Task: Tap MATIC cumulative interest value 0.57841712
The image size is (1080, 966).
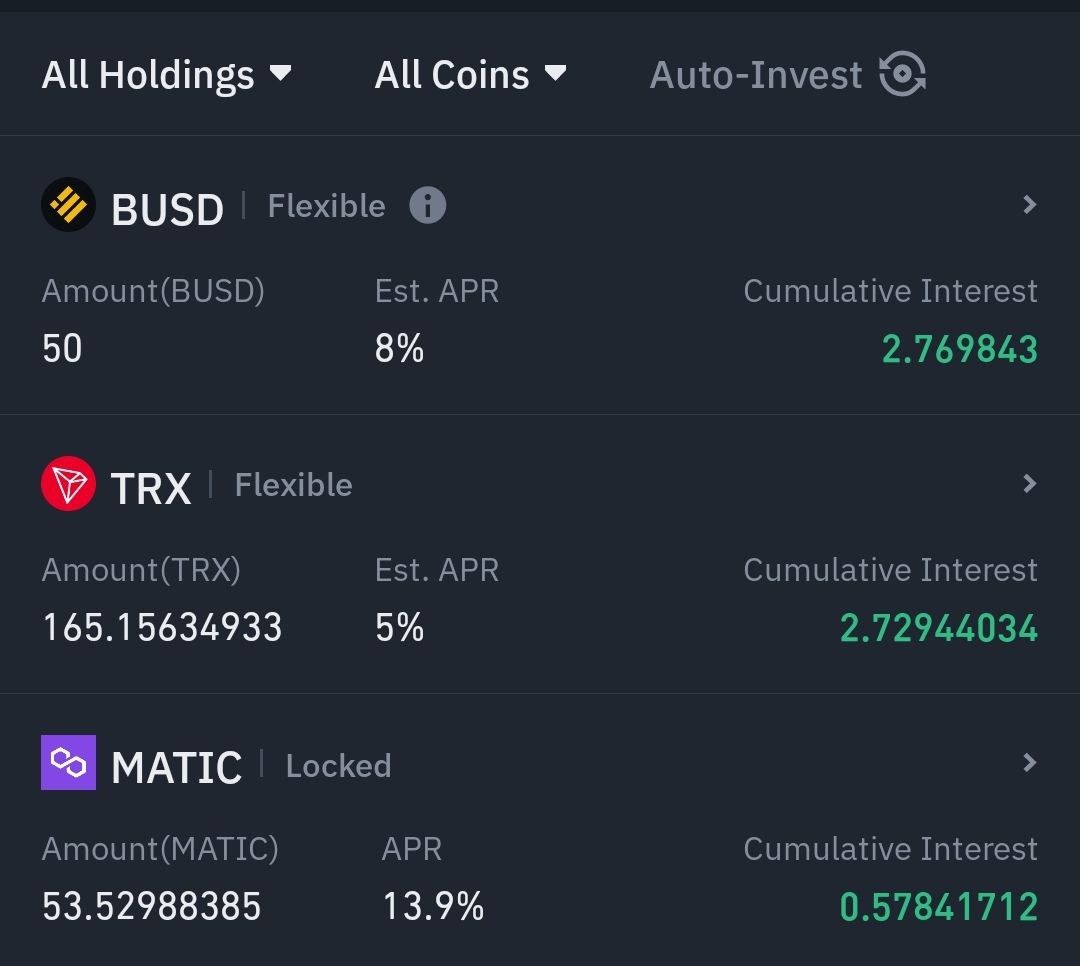Action: pos(939,907)
